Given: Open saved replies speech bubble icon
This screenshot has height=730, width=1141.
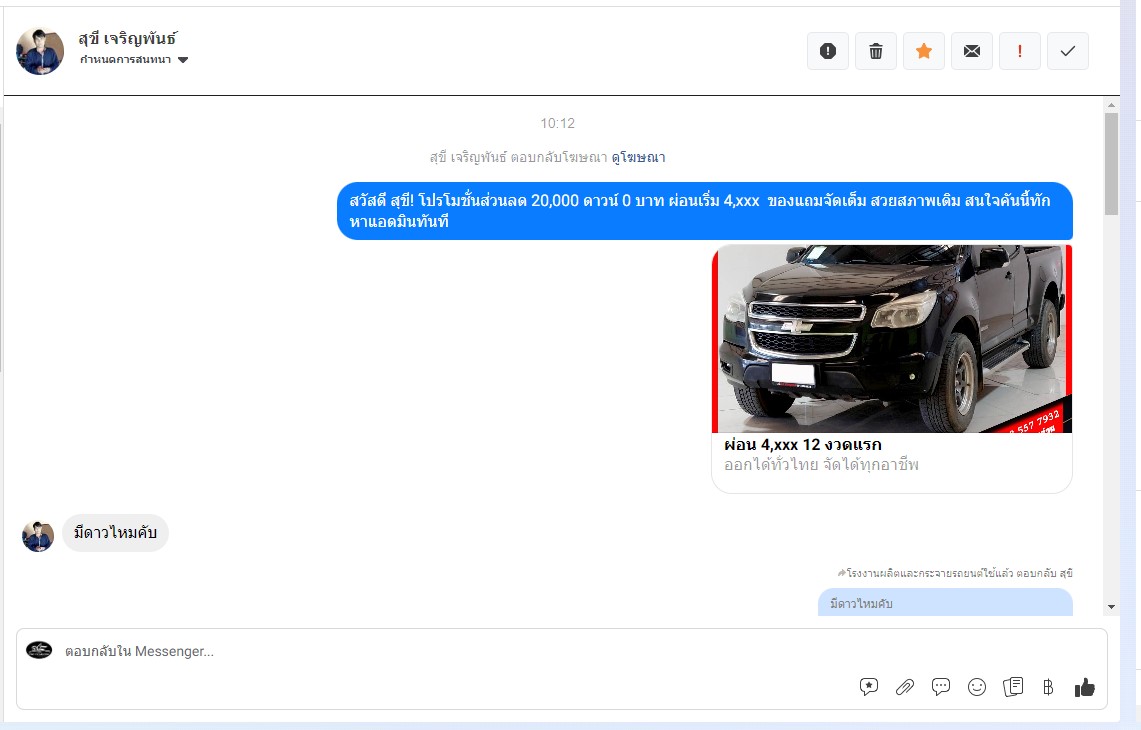Looking at the screenshot, I should tap(941, 687).
